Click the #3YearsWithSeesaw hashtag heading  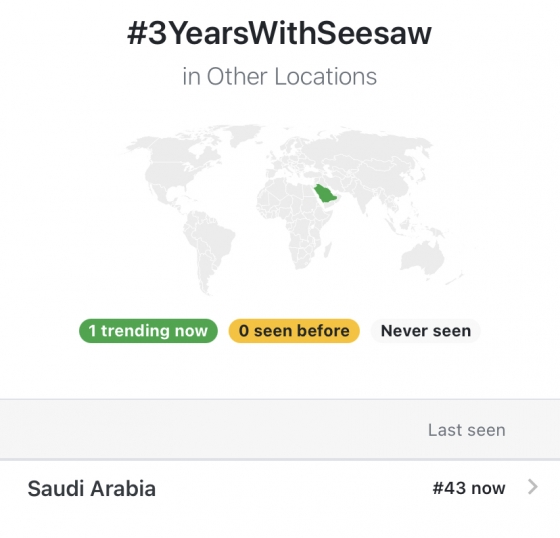click(279, 33)
